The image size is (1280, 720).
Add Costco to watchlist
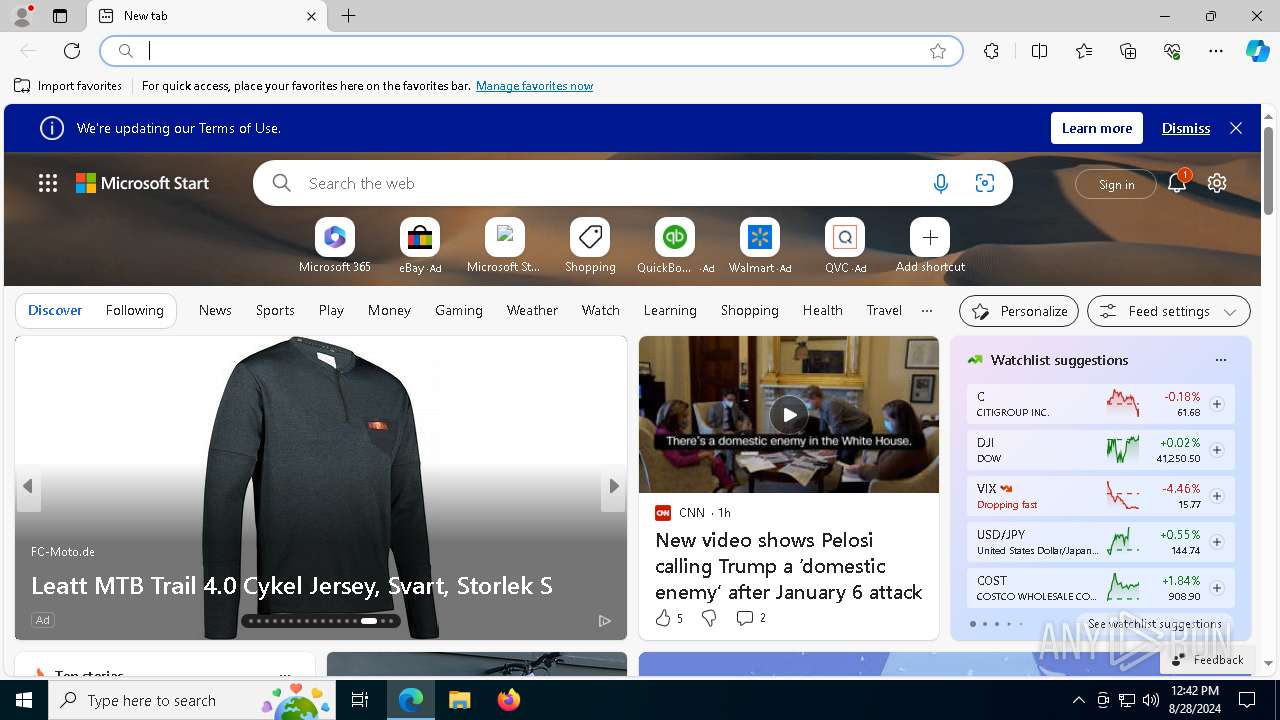[1217, 588]
